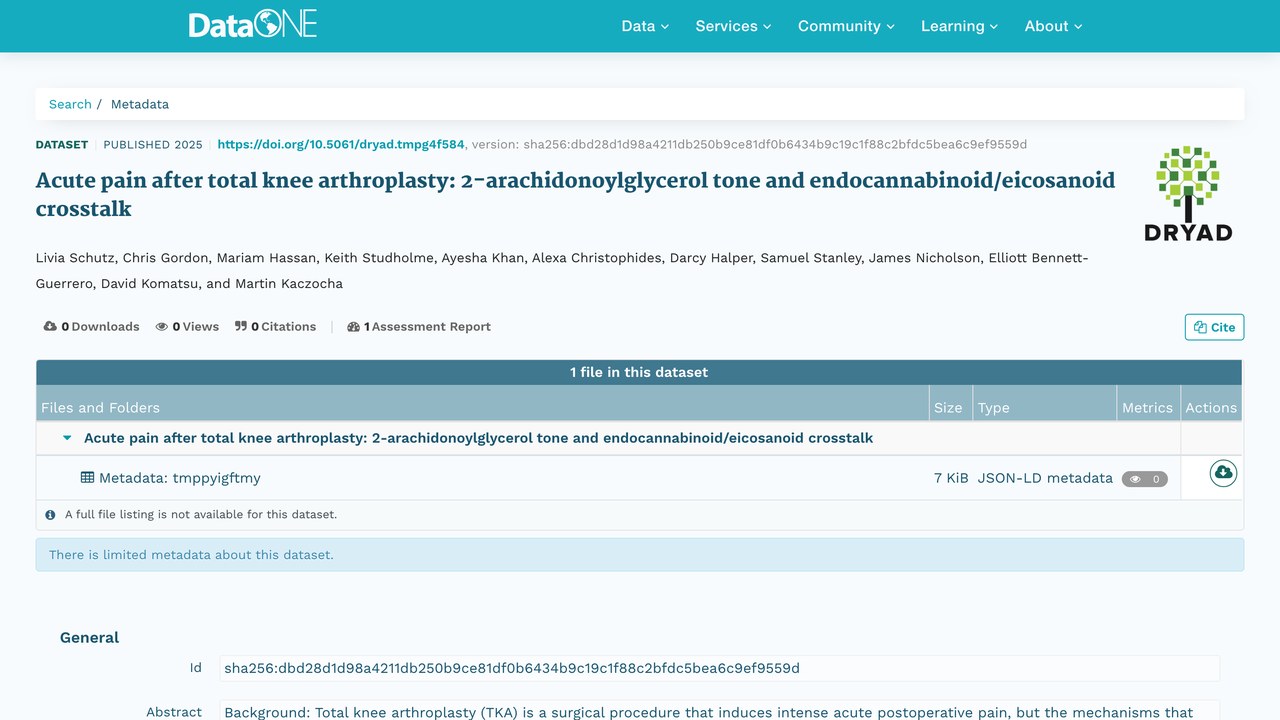Click the General section heading
Viewport: 1280px width, 720px height.
(89, 638)
